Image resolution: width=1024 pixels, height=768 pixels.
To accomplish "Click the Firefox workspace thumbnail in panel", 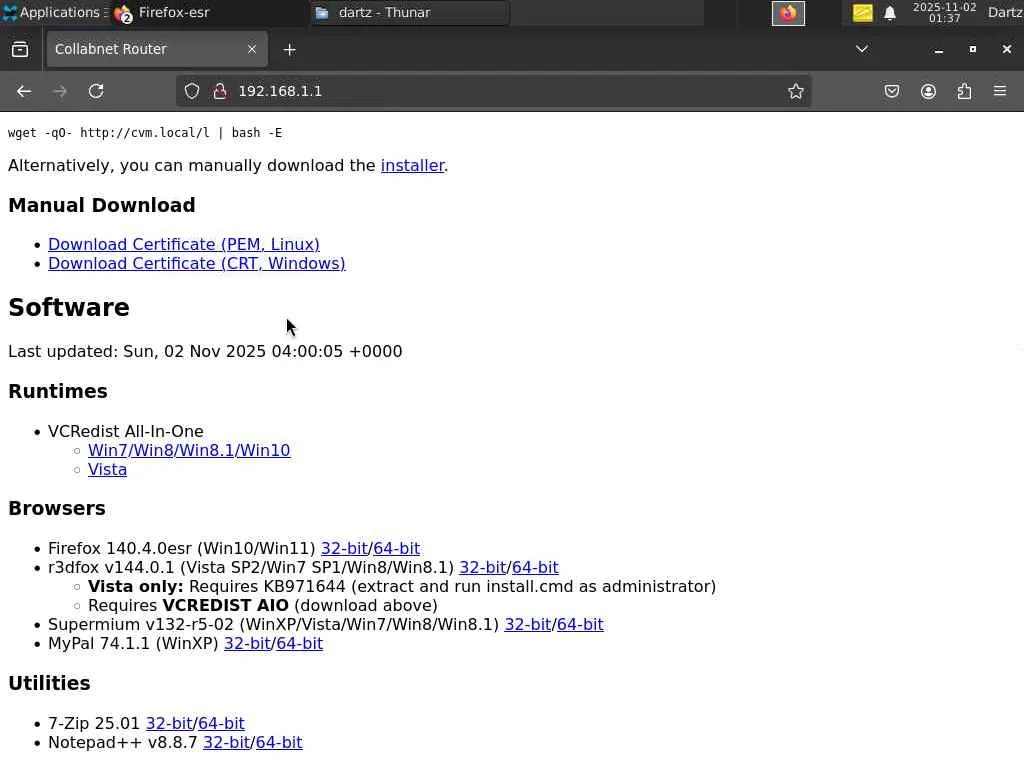I will (788, 13).
